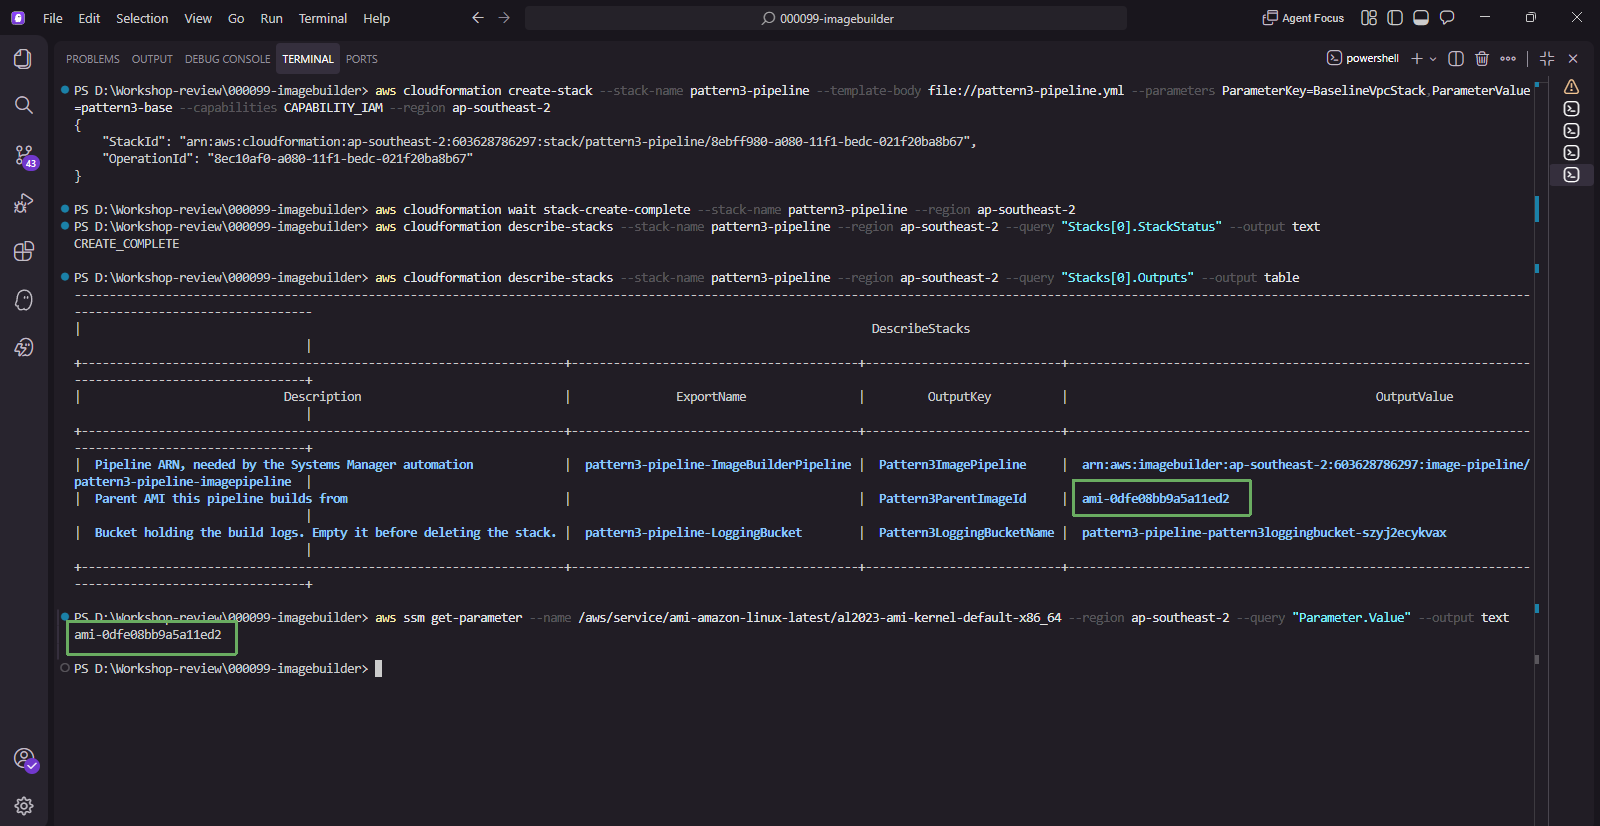1600x826 pixels.
Task: Open the Go menu
Action: click(x=236, y=18)
